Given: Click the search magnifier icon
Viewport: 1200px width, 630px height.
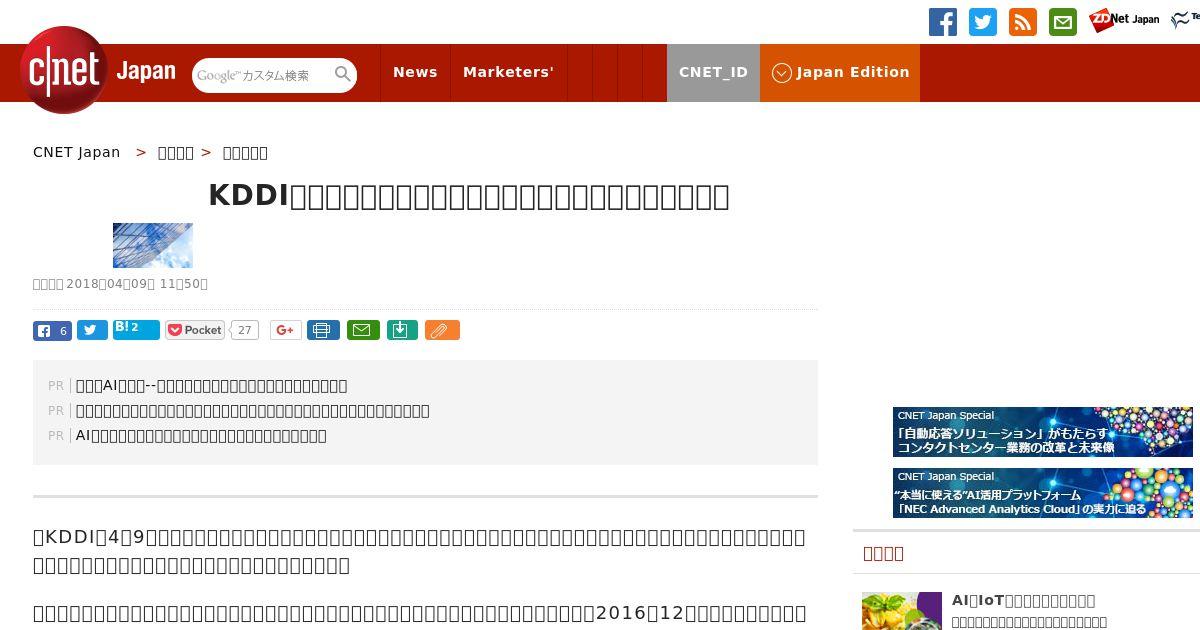Looking at the screenshot, I should pos(343,74).
